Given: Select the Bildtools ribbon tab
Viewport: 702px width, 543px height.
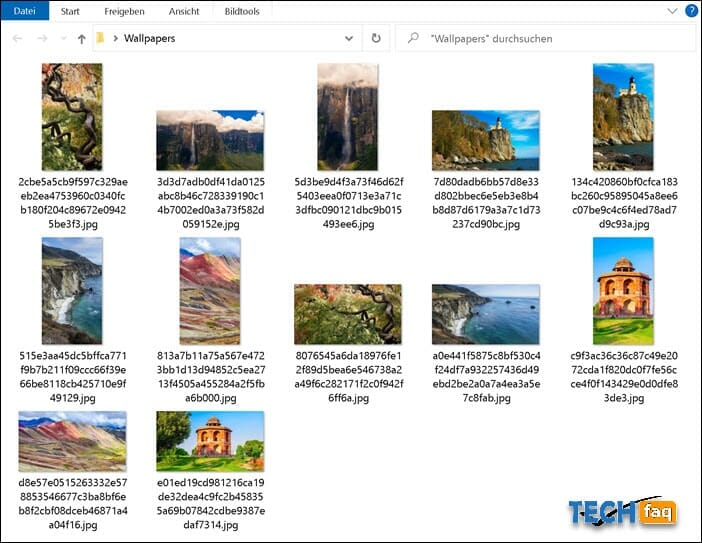Looking at the screenshot, I should 242,12.
